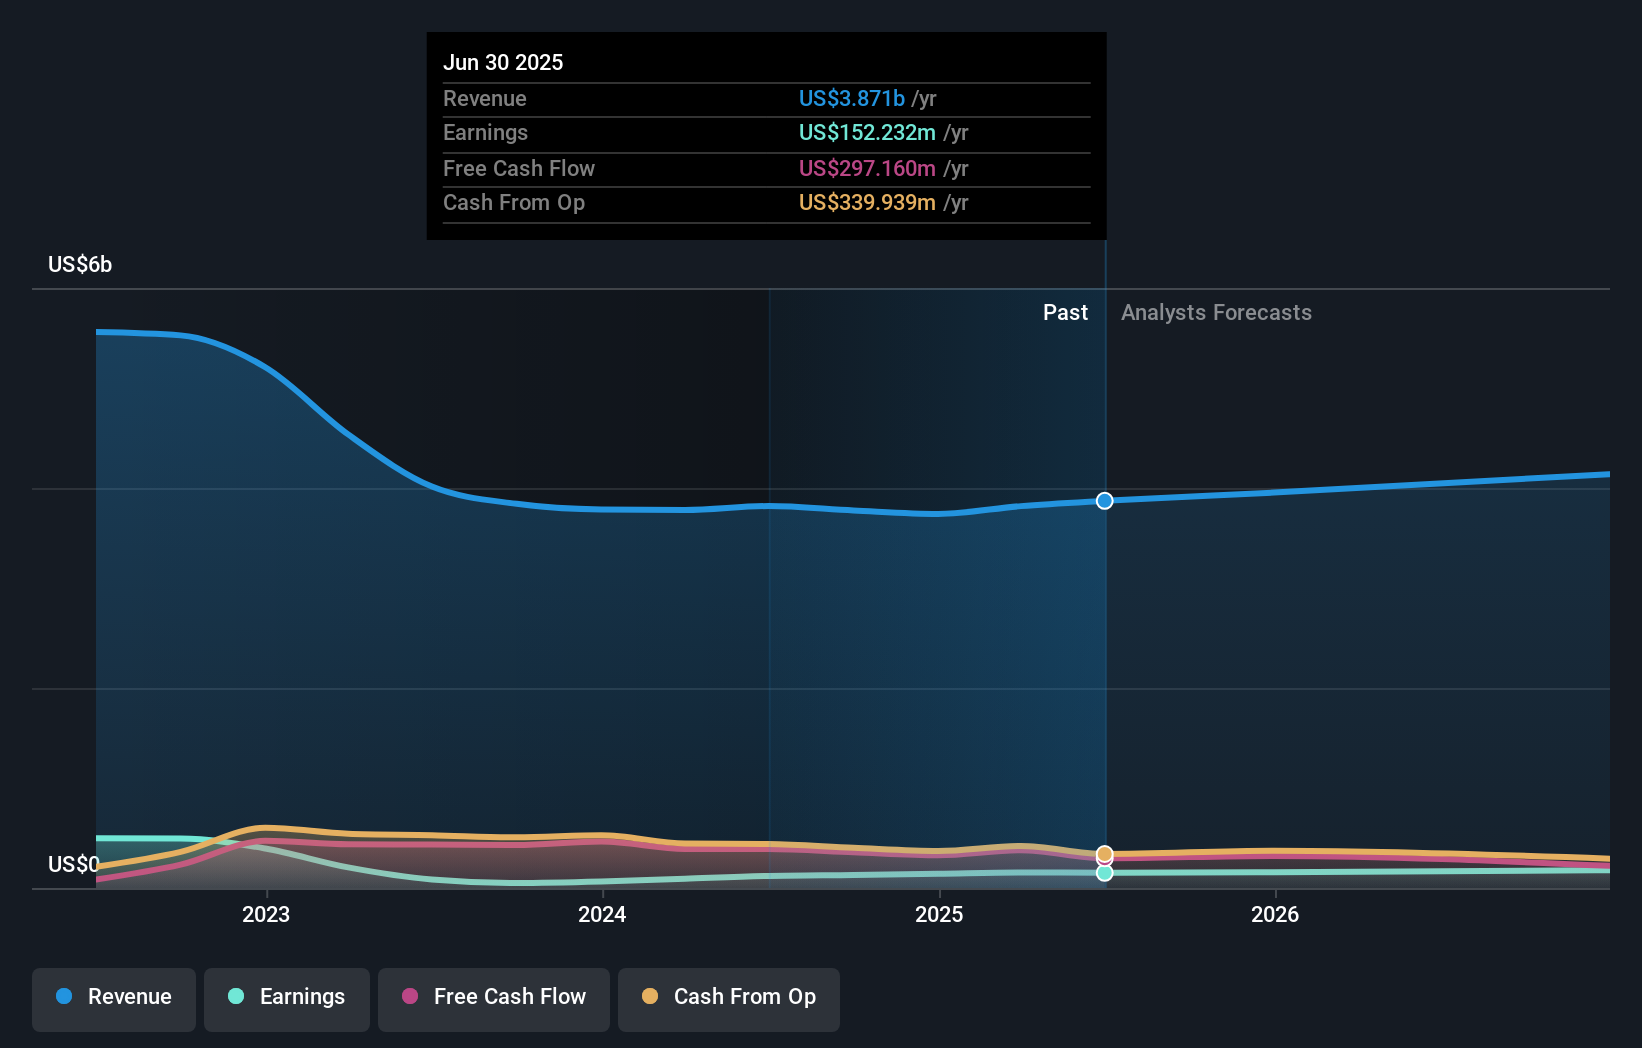The width and height of the screenshot is (1642, 1048).
Task: Switch to the Analysts Forecasts section
Action: pyautogui.click(x=1216, y=312)
